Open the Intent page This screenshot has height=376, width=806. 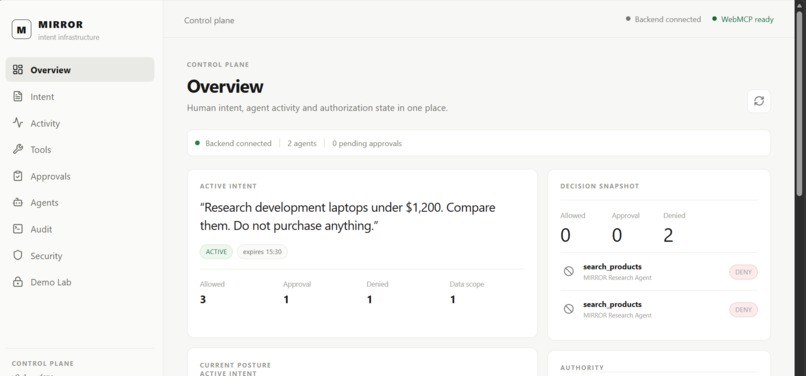click(80, 96)
